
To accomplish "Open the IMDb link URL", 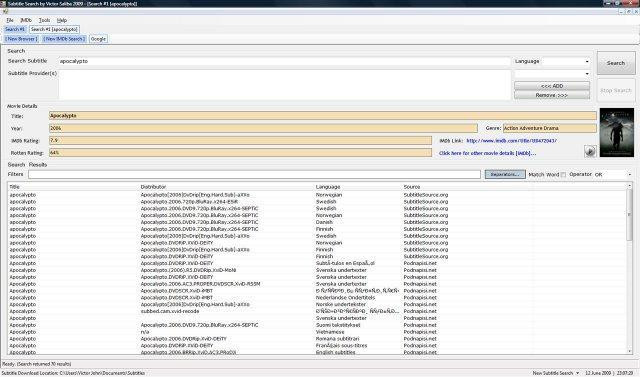I will [511, 141].
